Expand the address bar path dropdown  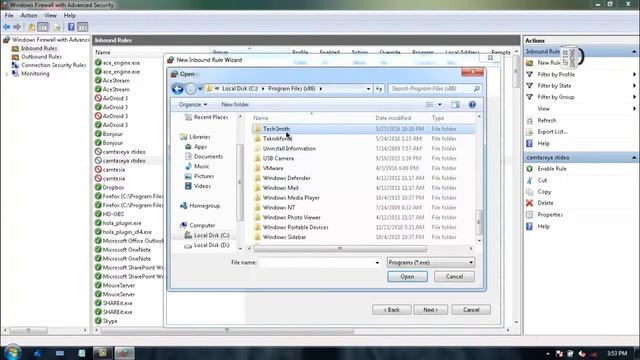click(368, 89)
